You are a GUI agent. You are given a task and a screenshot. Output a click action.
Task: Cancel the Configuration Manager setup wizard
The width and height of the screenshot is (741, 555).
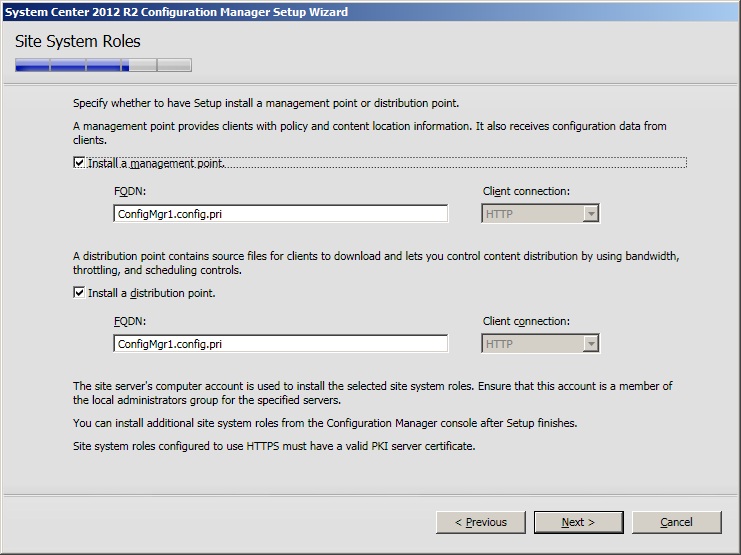676,522
